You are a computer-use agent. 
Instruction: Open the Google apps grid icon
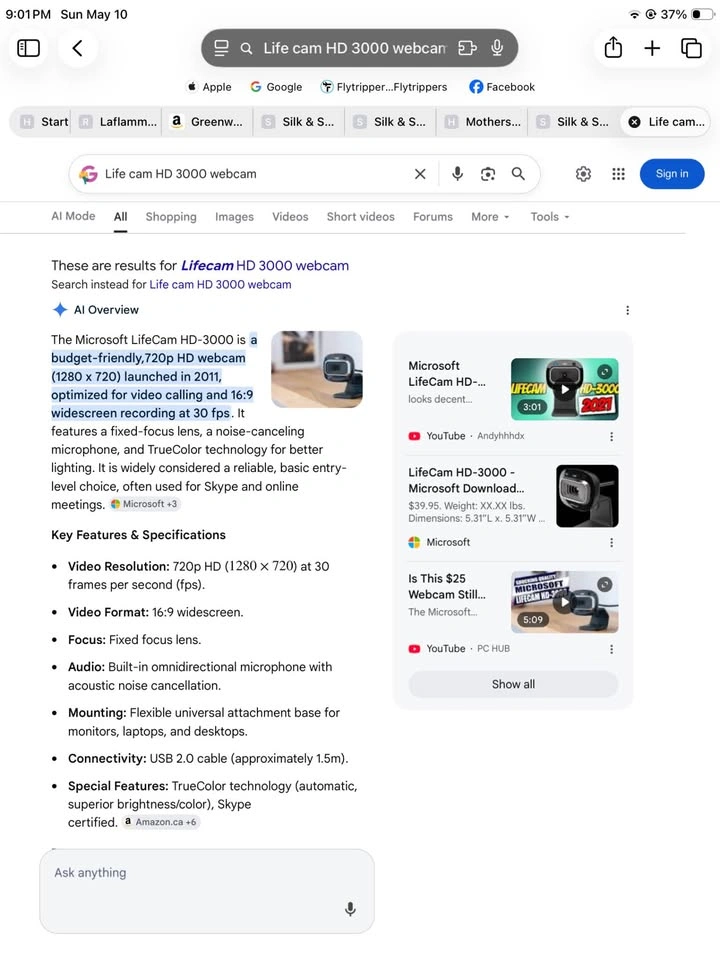(618, 174)
